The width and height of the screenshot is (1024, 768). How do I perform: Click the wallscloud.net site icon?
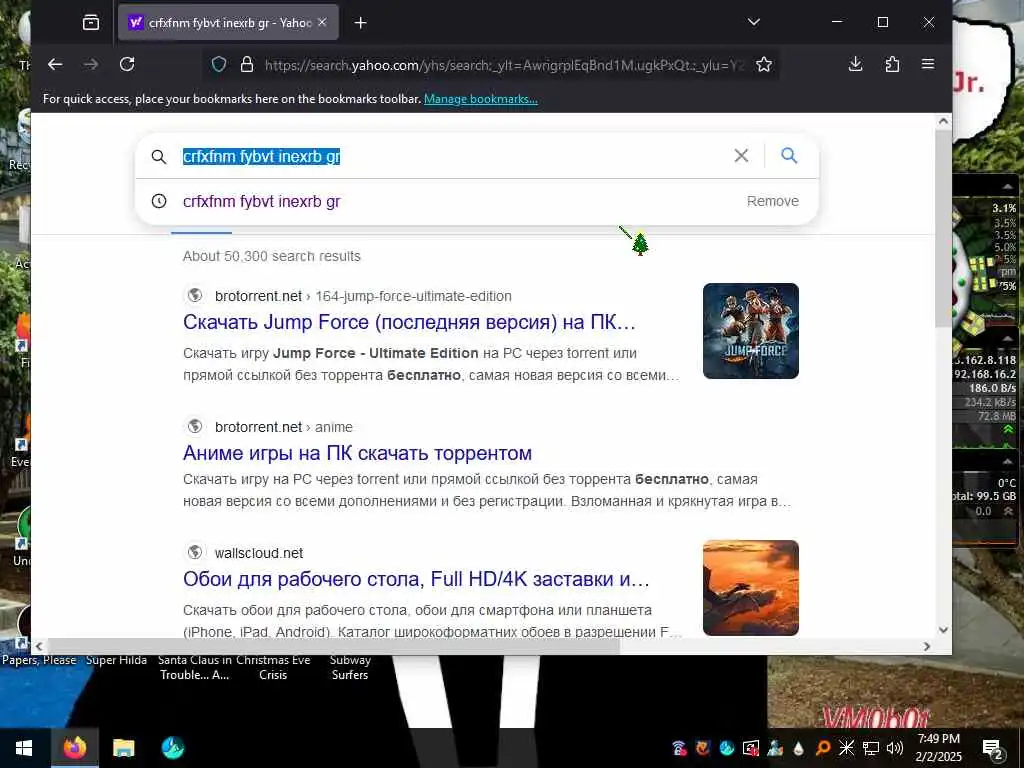point(195,552)
